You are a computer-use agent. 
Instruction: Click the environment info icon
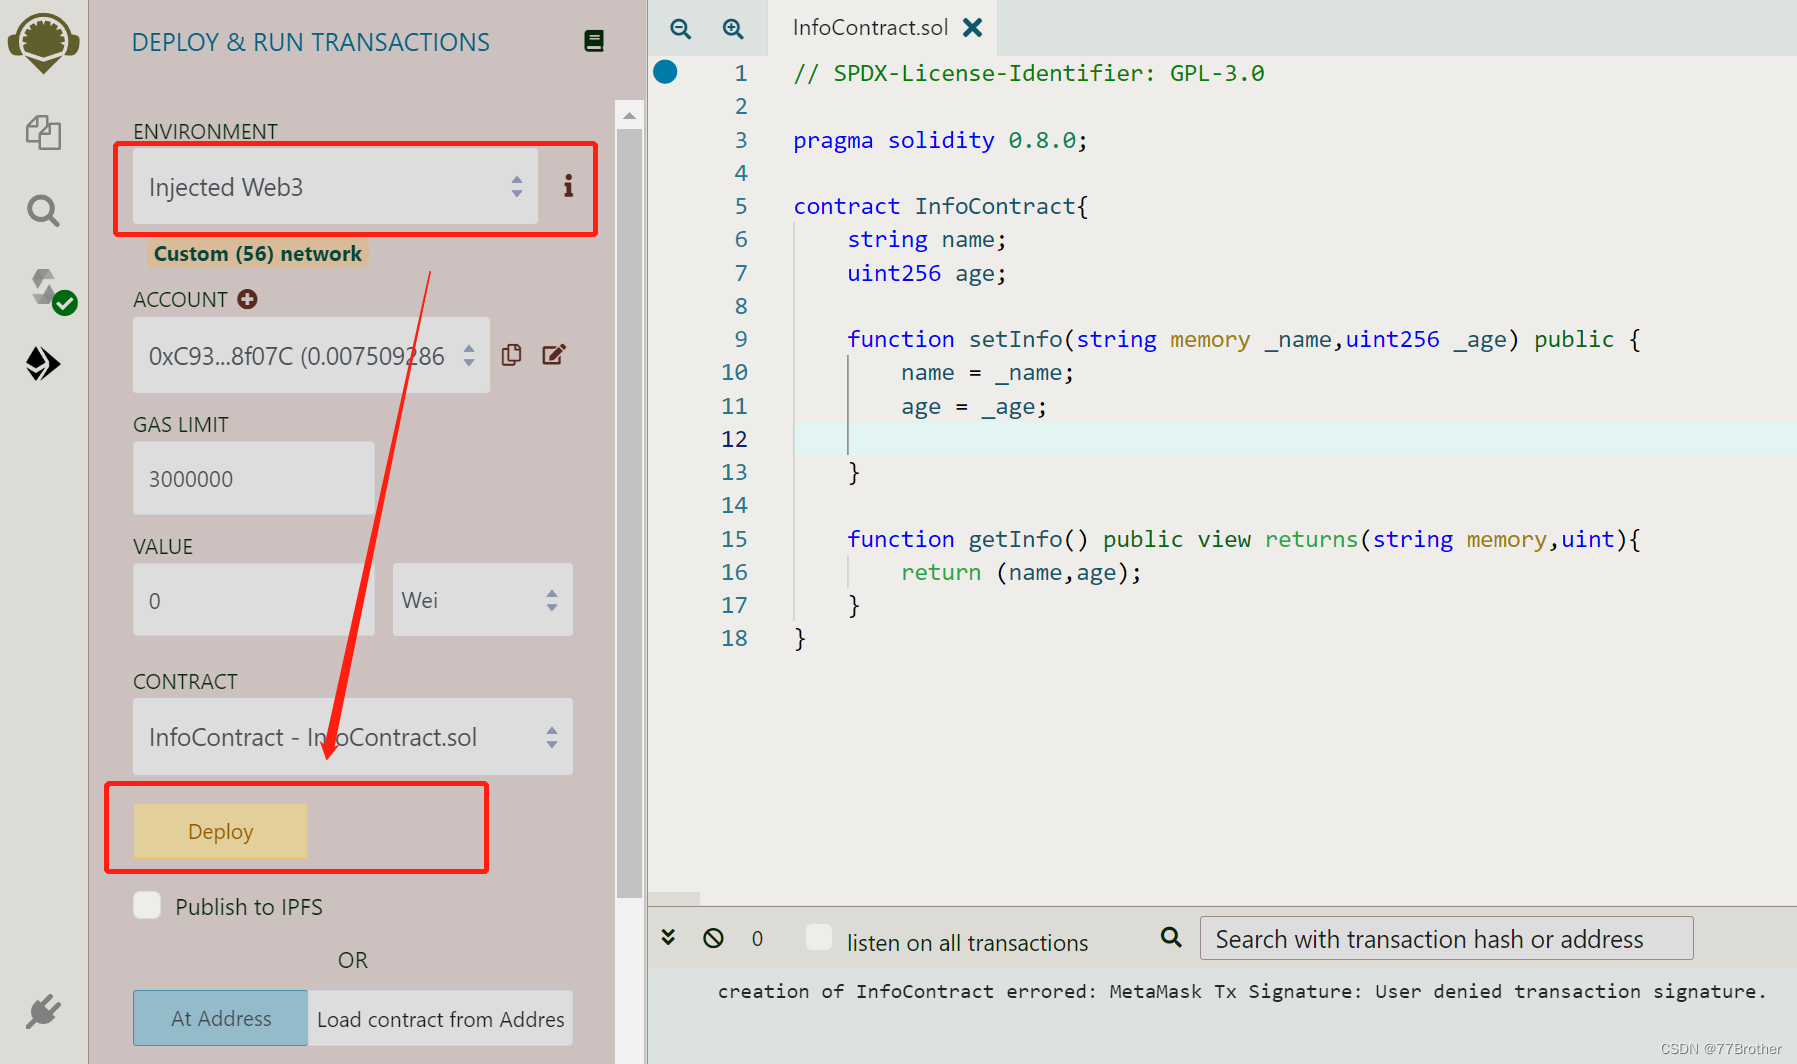point(568,186)
